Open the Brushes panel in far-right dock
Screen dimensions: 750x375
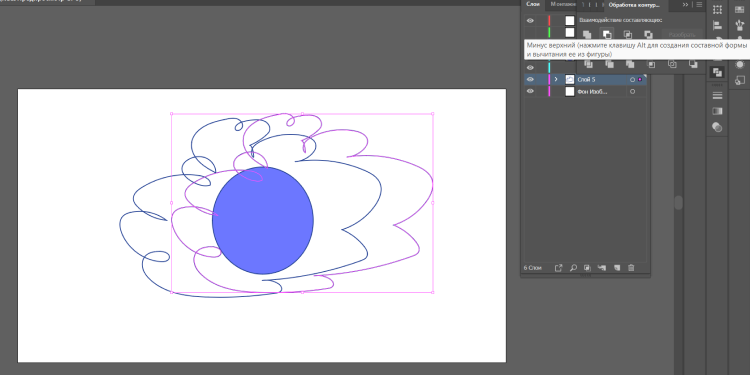pos(739,26)
